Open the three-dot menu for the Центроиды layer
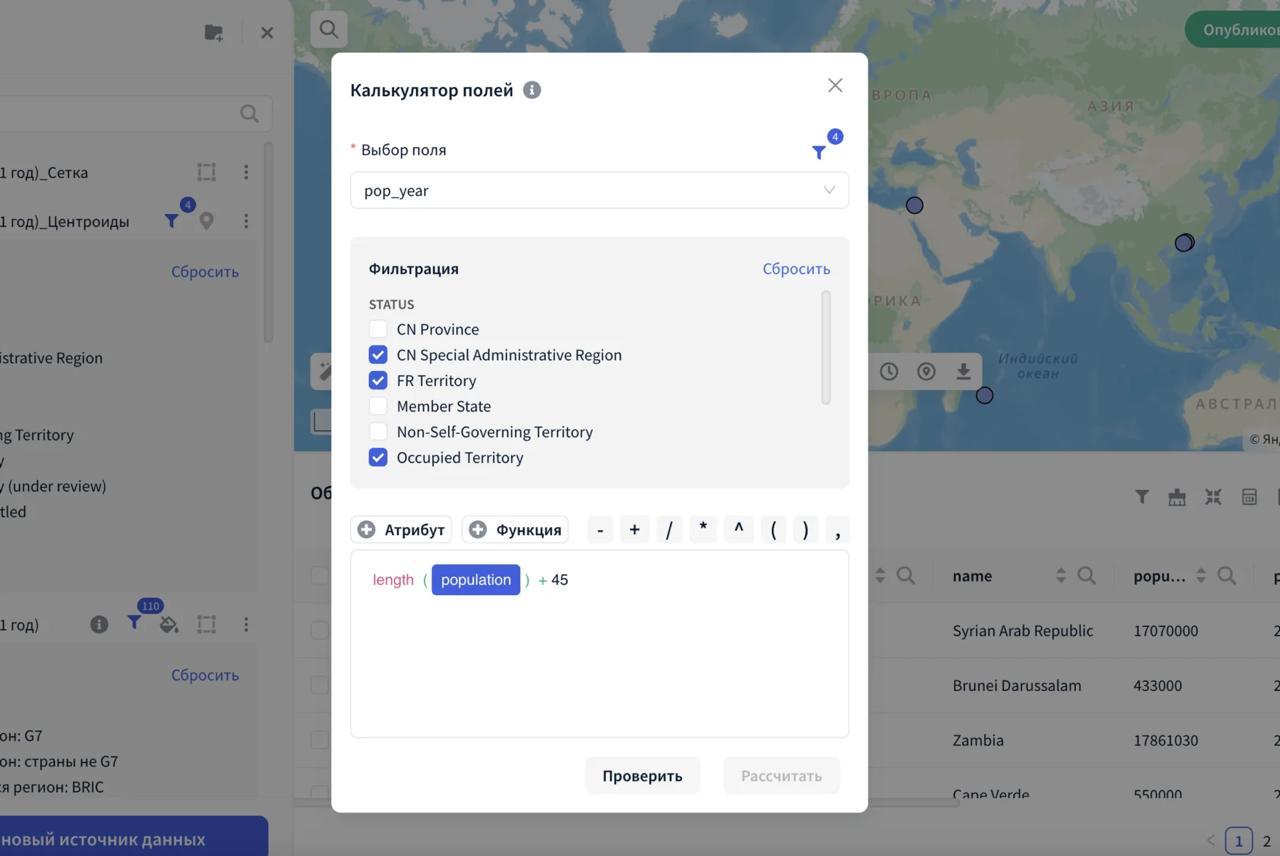 (x=246, y=221)
